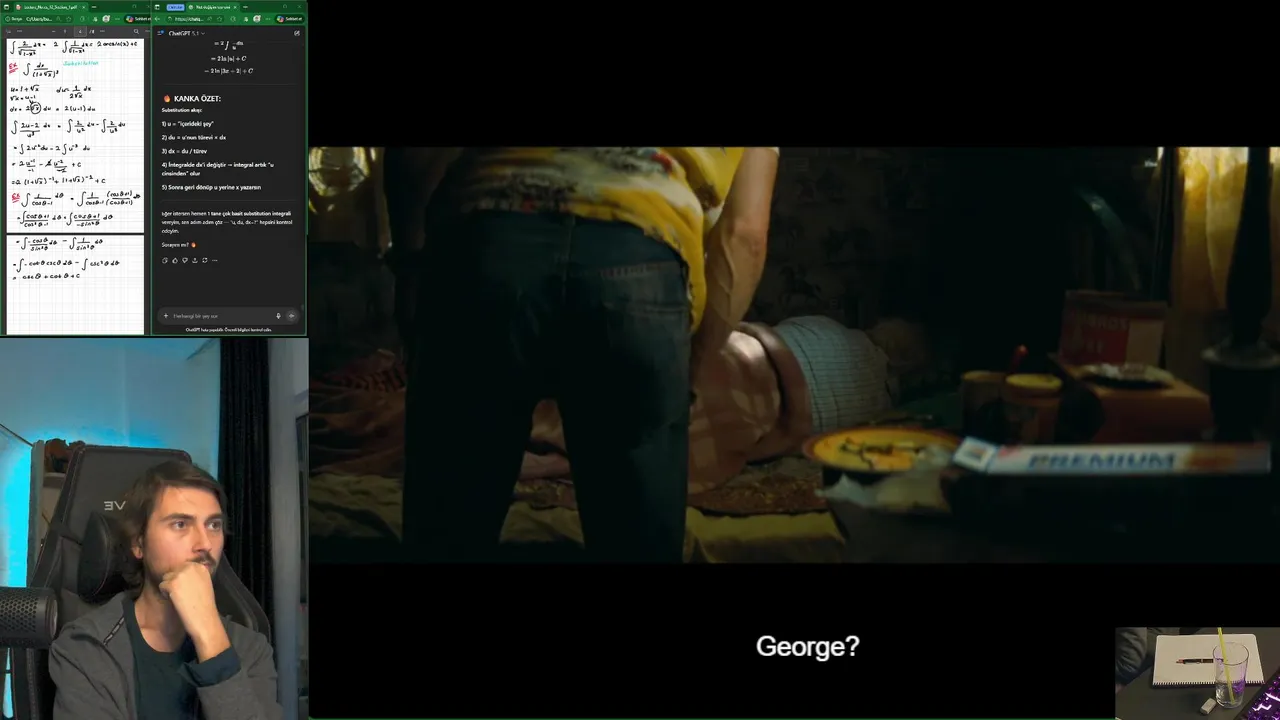Open a new tab in the left browser
Viewport: 1280px width, 720px height.
(x=94, y=7)
